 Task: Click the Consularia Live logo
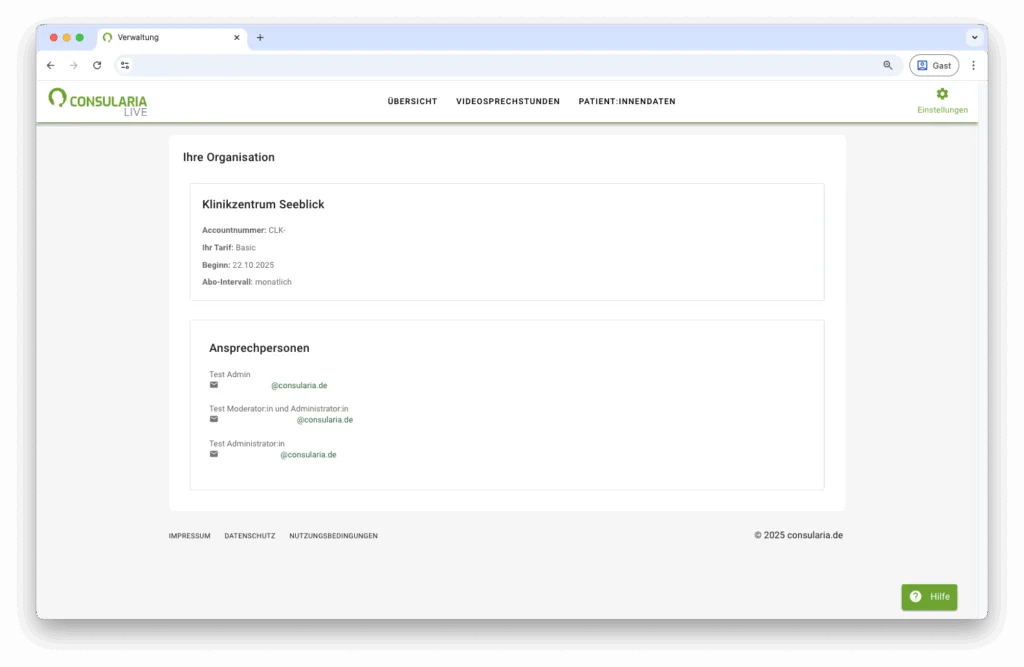point(97,101)
